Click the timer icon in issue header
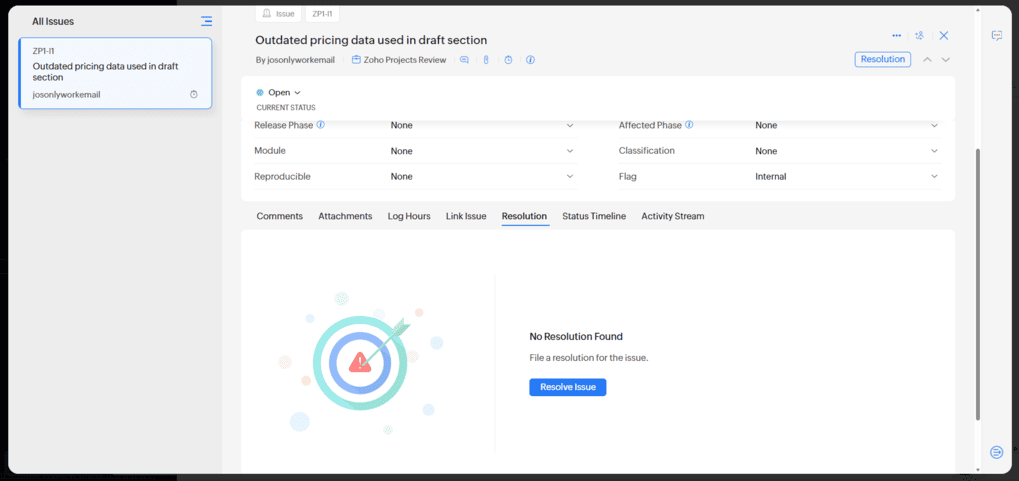 pyautogui.click(x=508, y=60)
